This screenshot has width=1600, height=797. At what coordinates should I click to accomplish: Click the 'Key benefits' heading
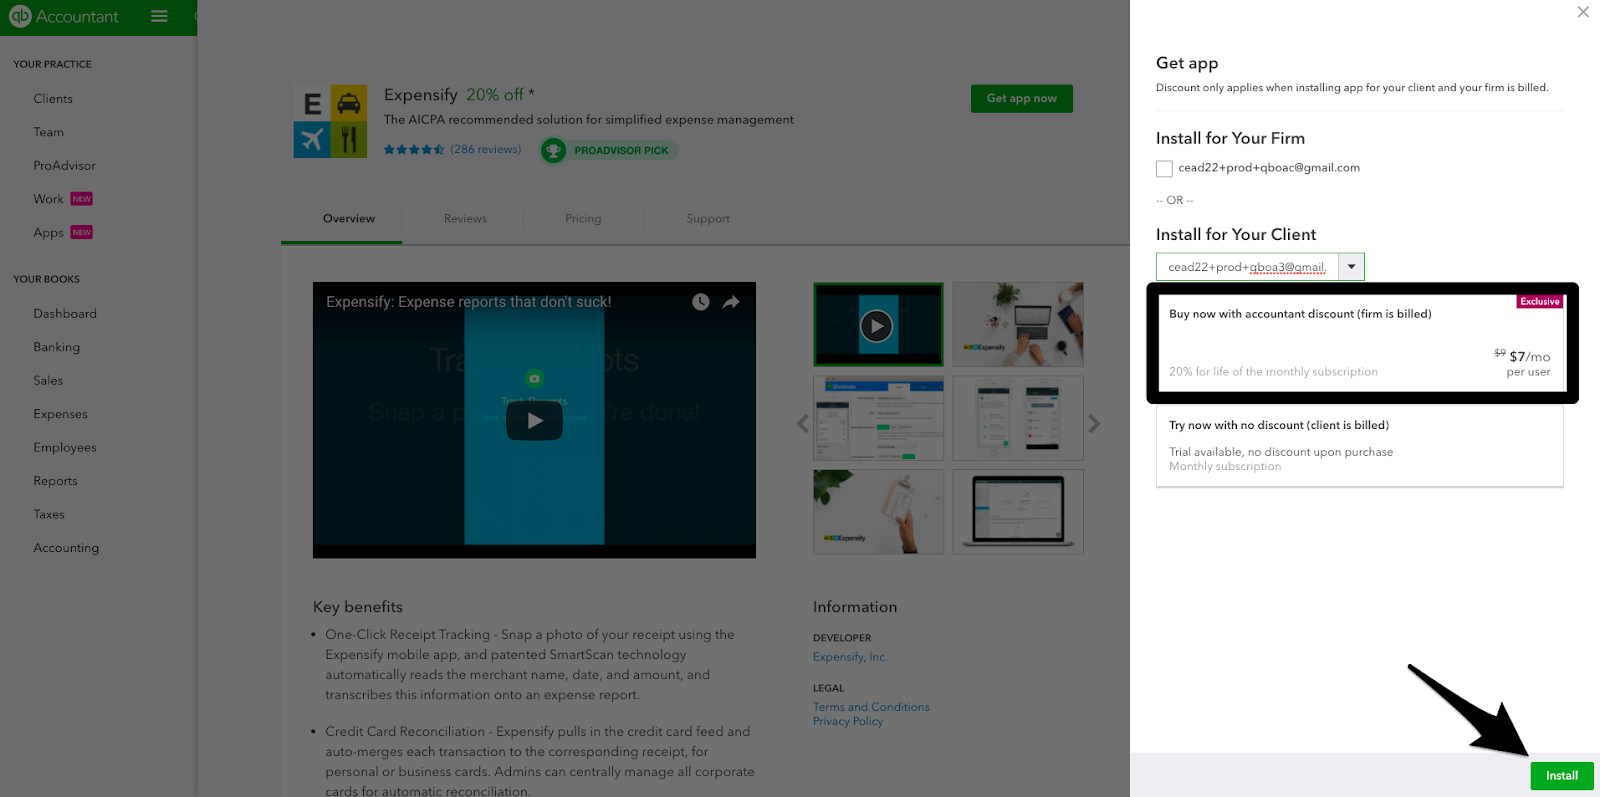tap(358, 607)
